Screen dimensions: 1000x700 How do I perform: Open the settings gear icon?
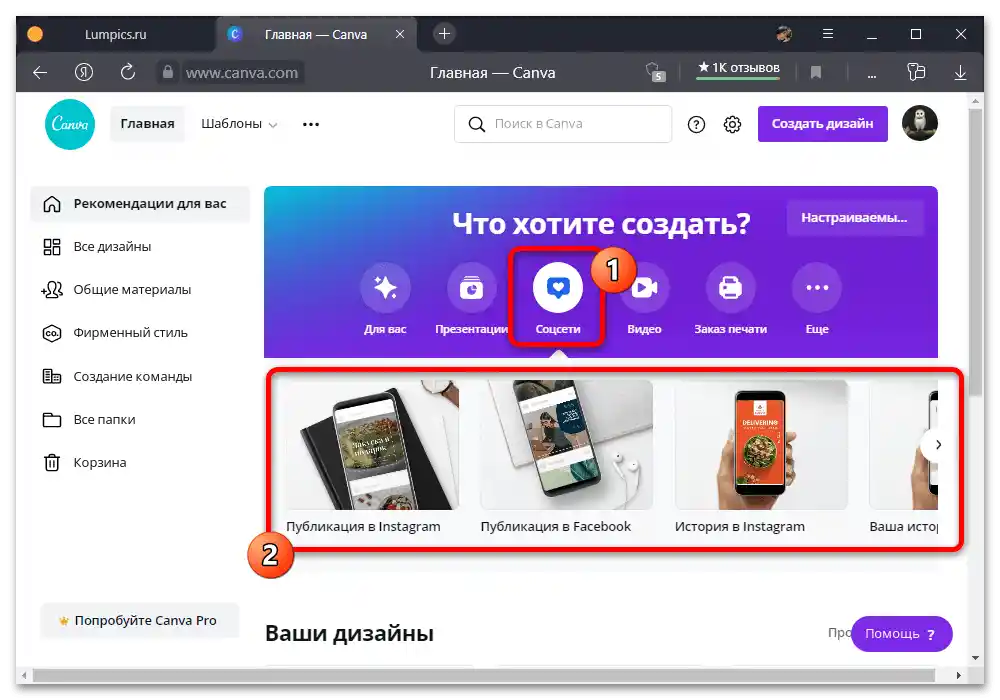point(732,124)
